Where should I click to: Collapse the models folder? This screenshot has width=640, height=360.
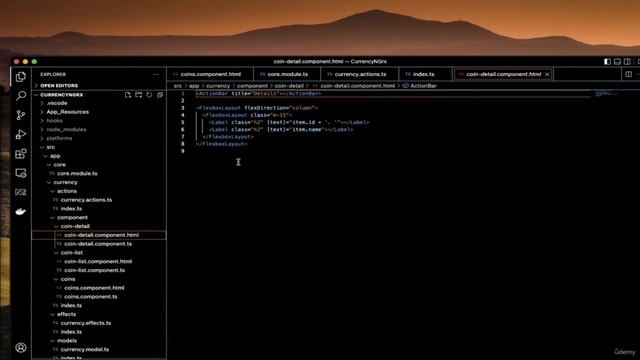click(x=99, y=340)
